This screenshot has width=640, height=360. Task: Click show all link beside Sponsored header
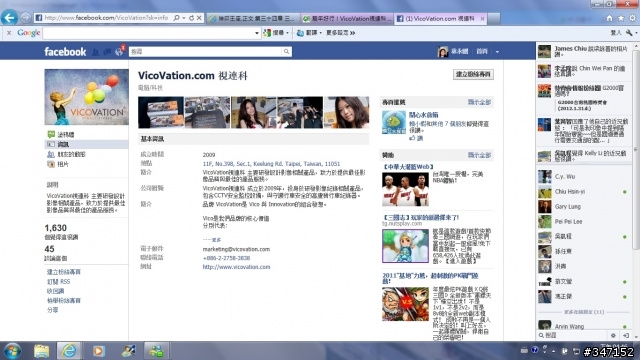[479, 155]
